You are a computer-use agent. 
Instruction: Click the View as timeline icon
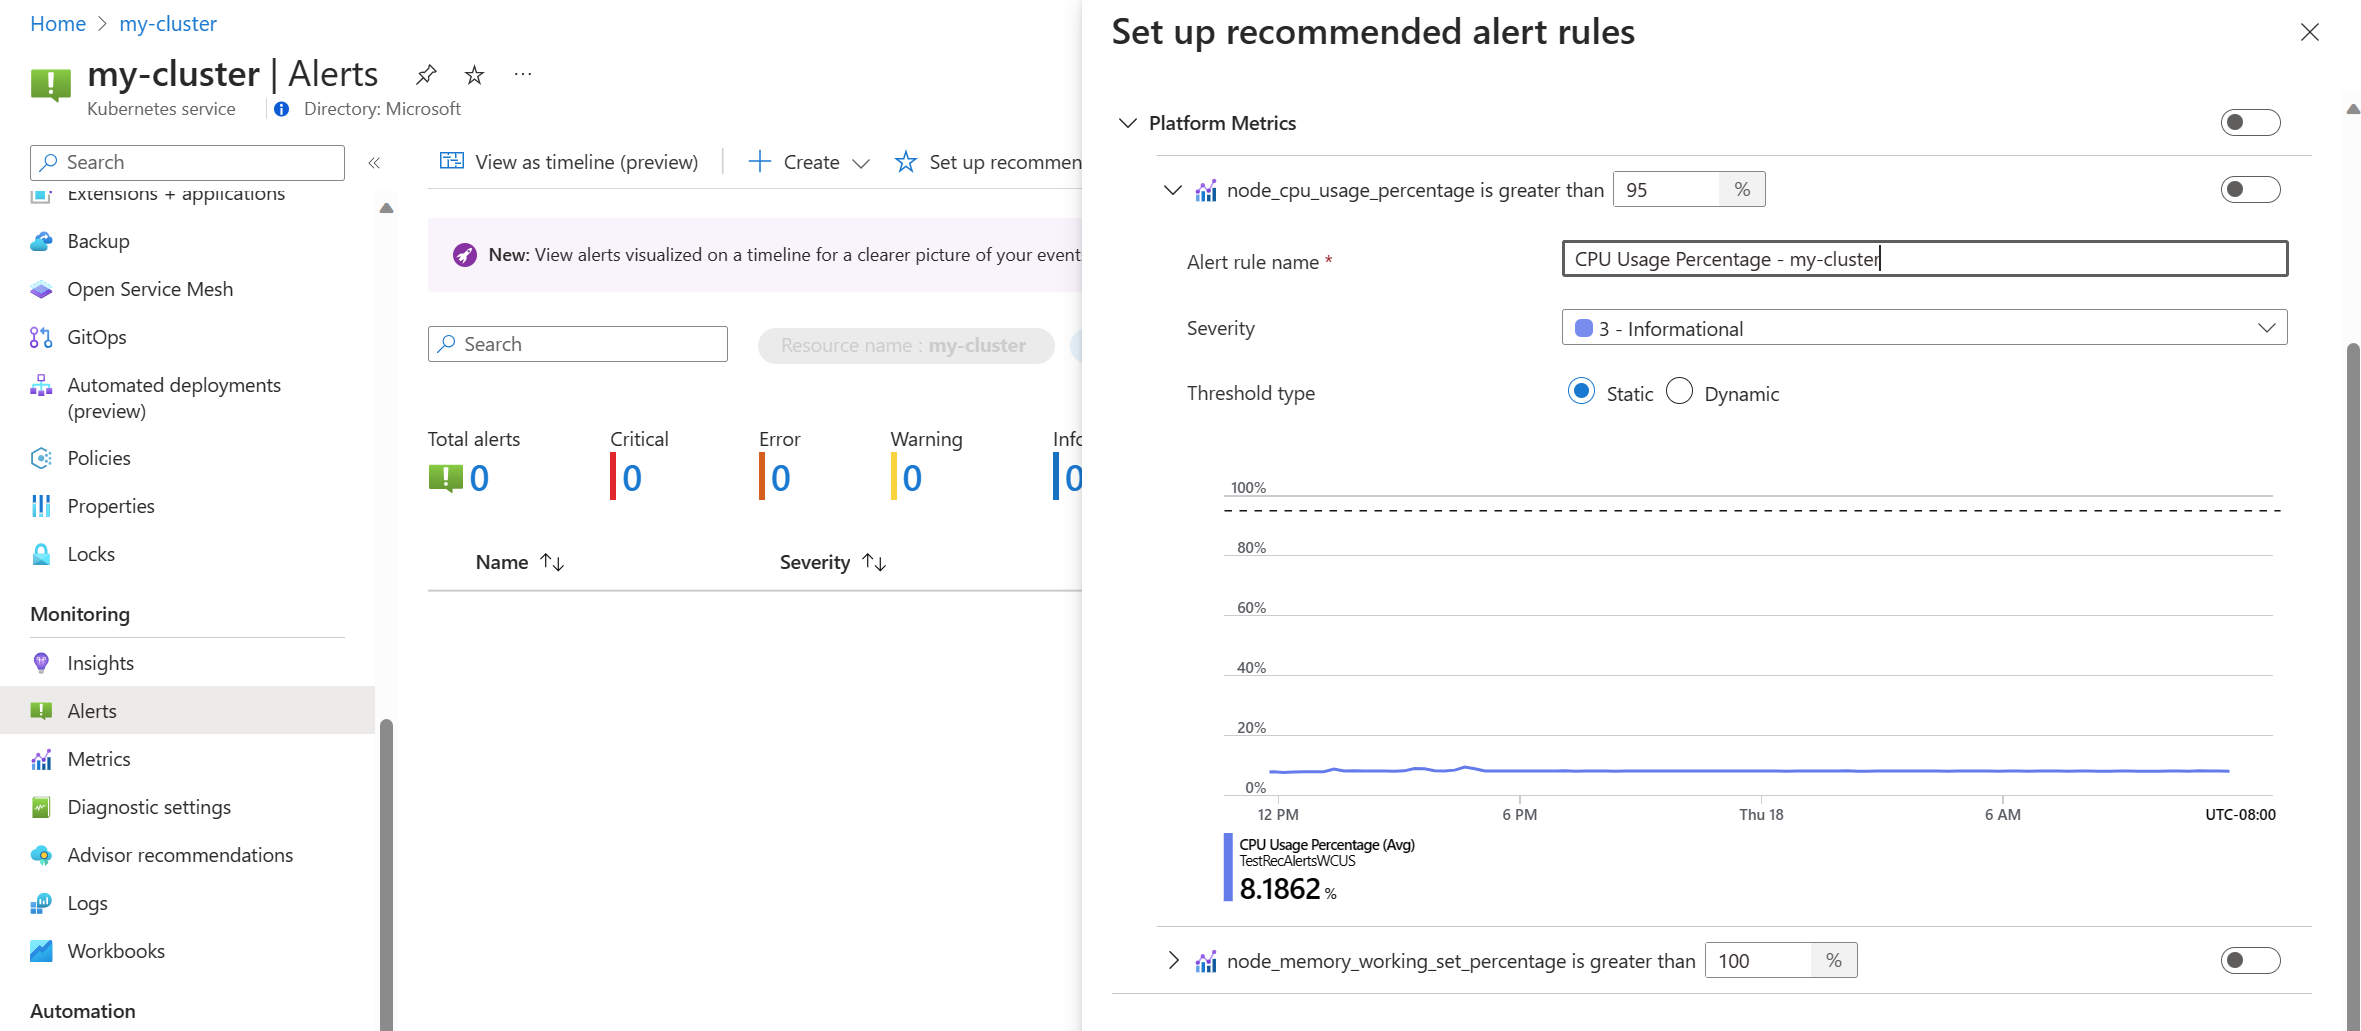(x=452, y=162)
